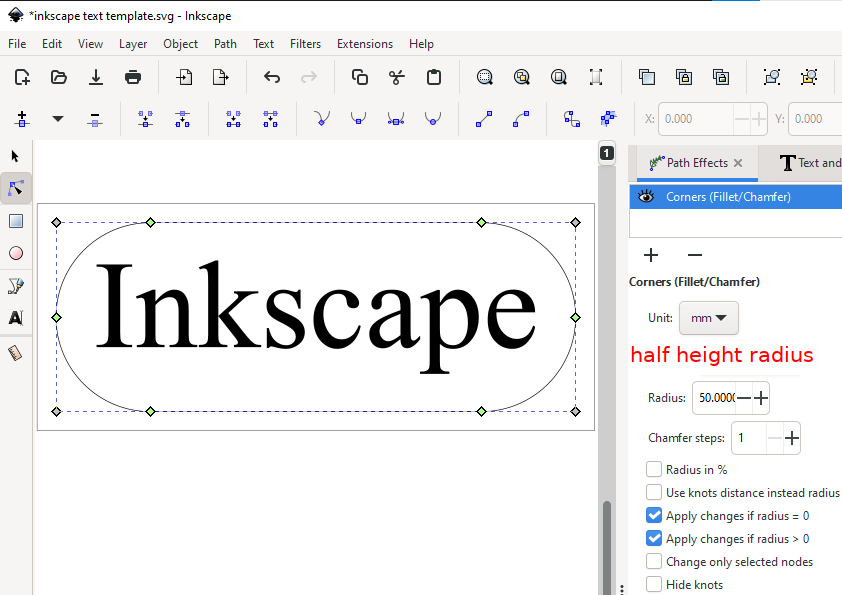Image resolution: width=842 pixels, height=595 pixels.
Task: Increase Radius value with plus
Action: [761, 398]
